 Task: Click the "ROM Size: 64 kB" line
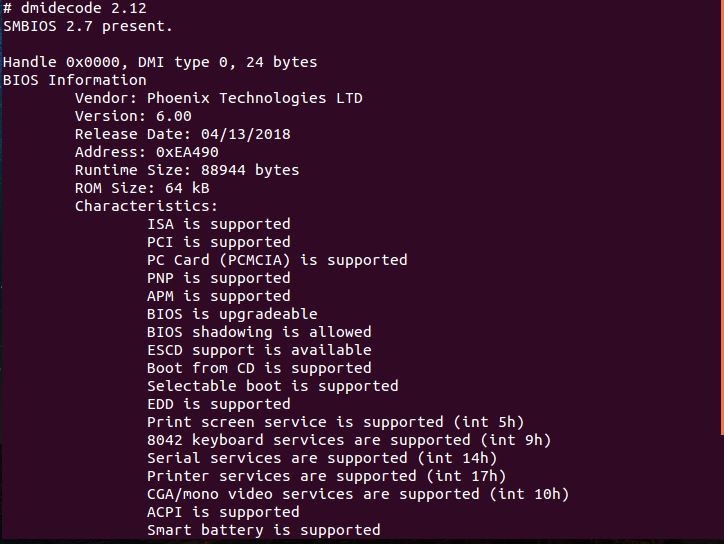point(142,188)
